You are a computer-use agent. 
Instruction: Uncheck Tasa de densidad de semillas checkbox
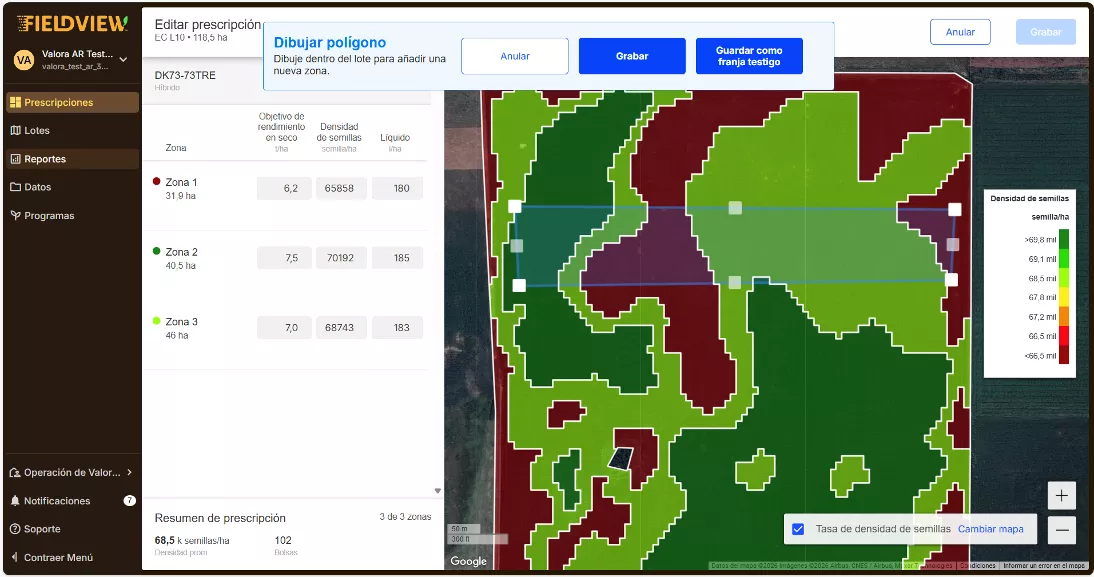[798, 529]
